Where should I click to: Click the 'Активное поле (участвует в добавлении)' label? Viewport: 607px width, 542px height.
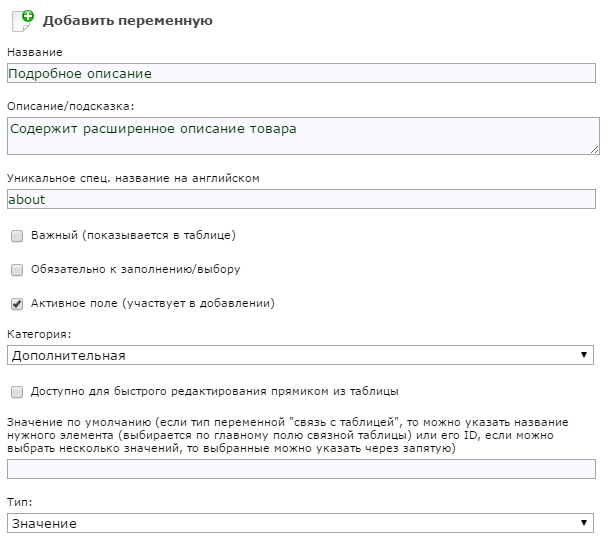pyautogui.click(x=153, y=303)
